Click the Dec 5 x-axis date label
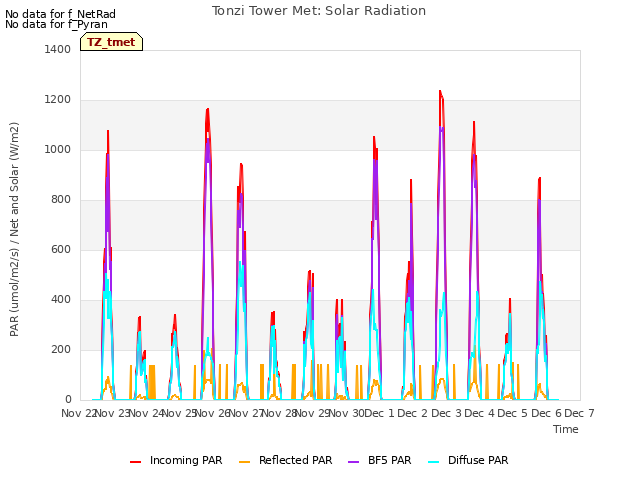640x480 pixels. [x=513, y=413]
